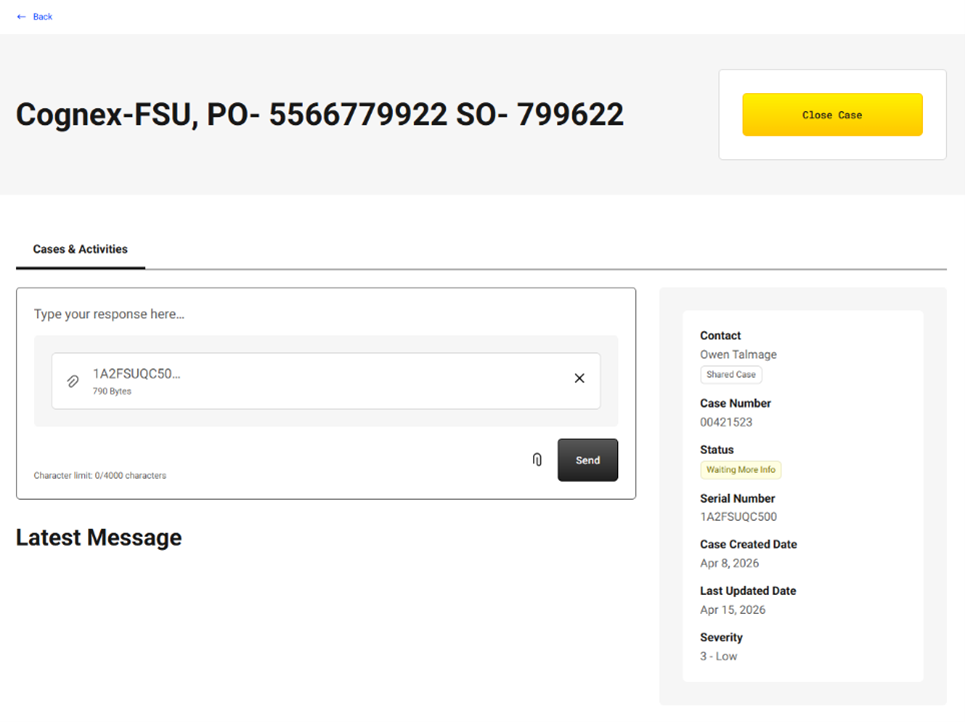Click the 790 Bytes file size
Screen dimensions: 965x722
click(112, 391)
